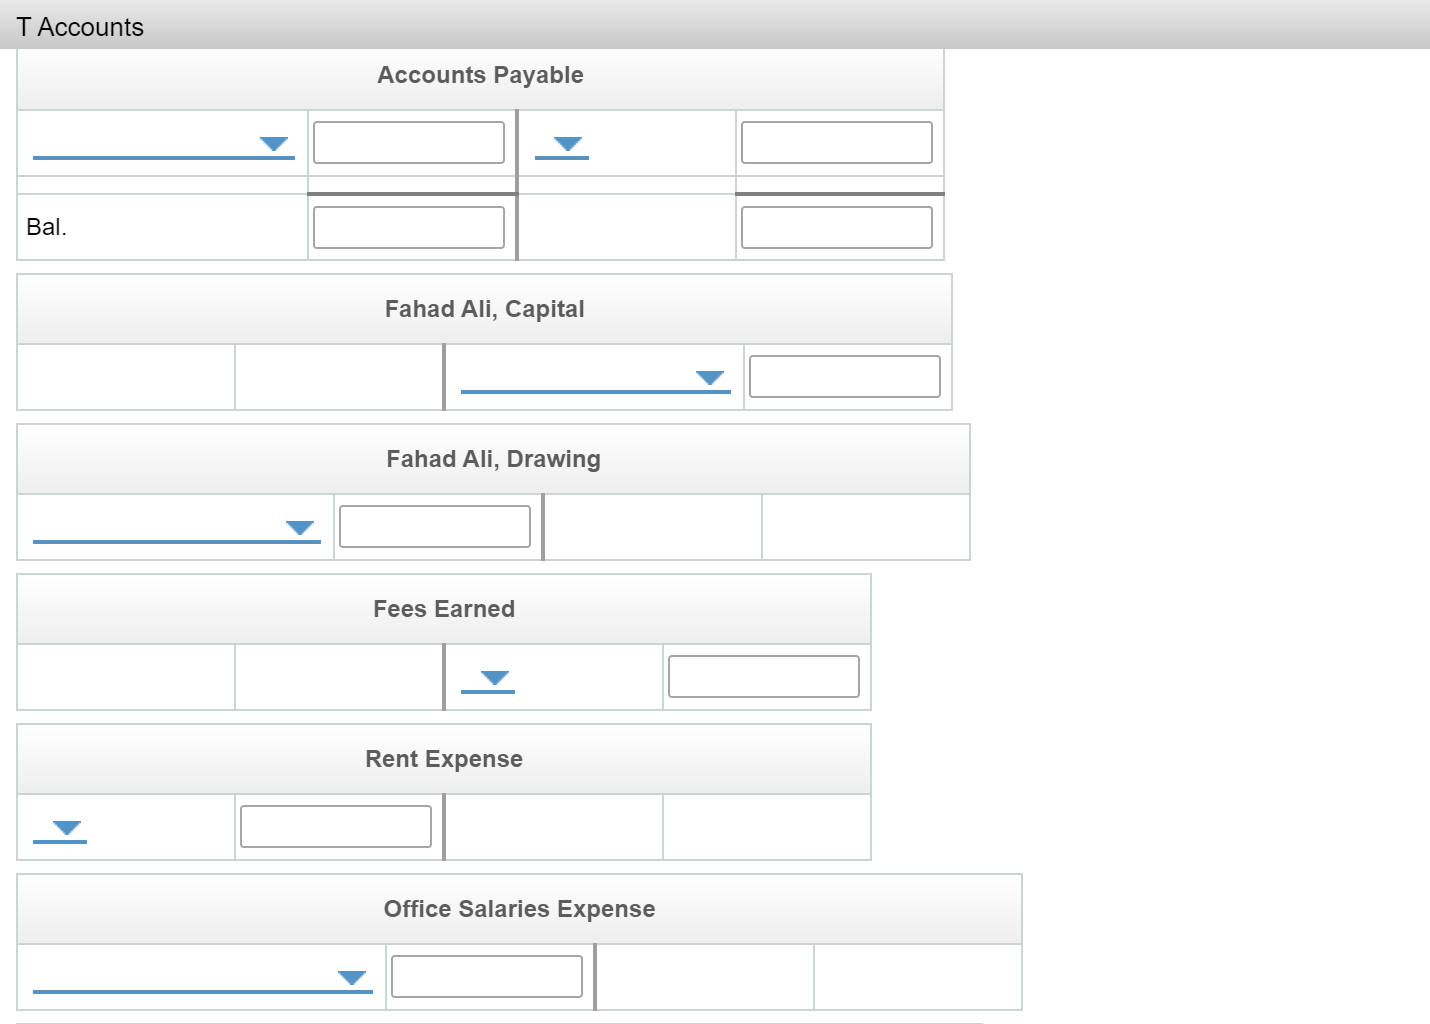Image resolution: width=1430 pixels, height=1024 pixels.
Task: Click Fahad Ali, Drawing debit amount field
Action: click(435, 526)
